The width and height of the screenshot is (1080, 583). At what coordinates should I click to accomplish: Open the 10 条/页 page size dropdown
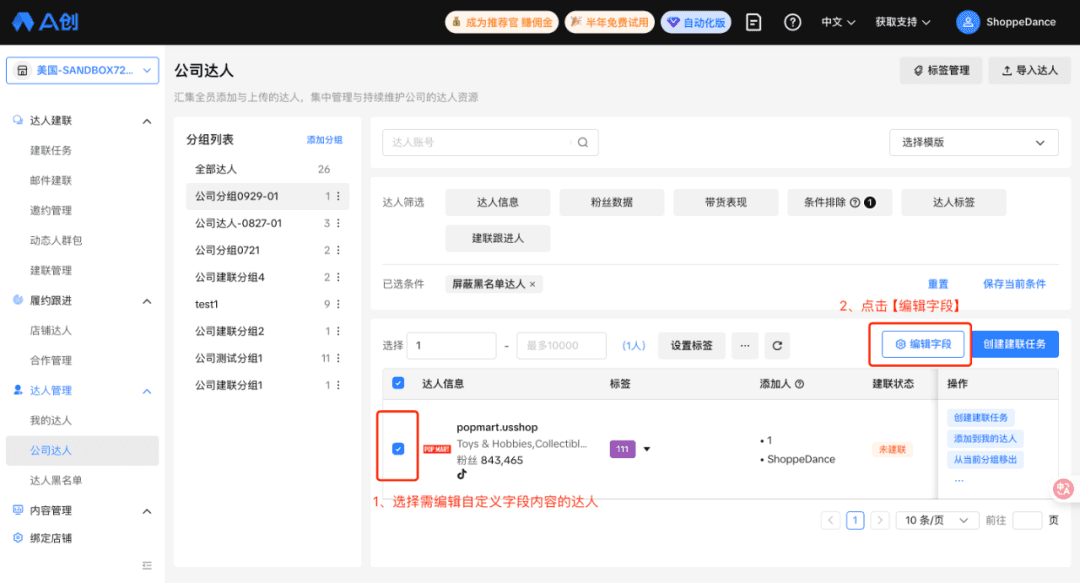[x=937, y=520]
